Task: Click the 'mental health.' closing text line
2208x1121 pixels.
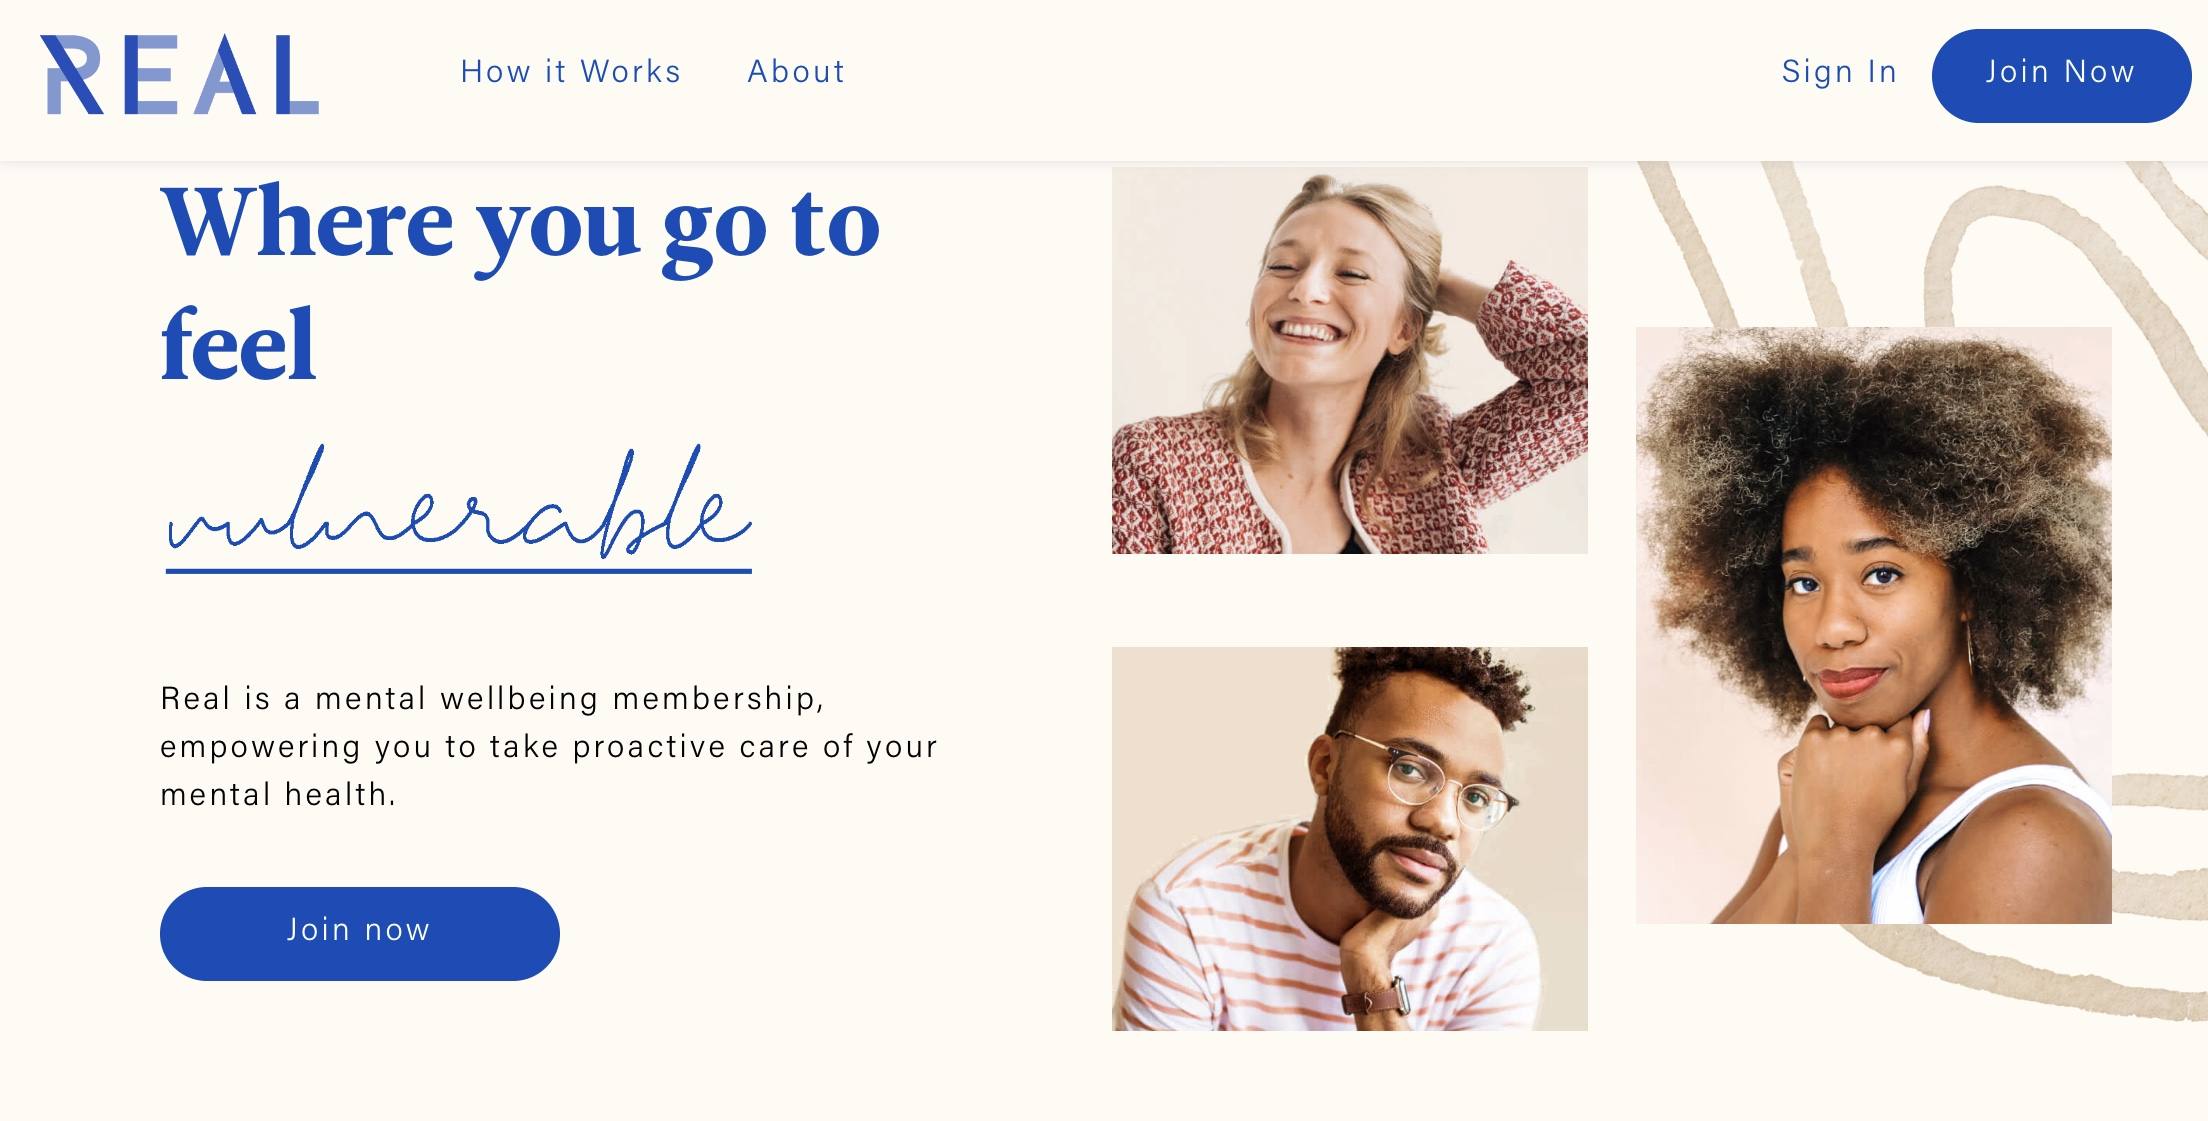Action: pyautogui.click(x=278, y=794)
